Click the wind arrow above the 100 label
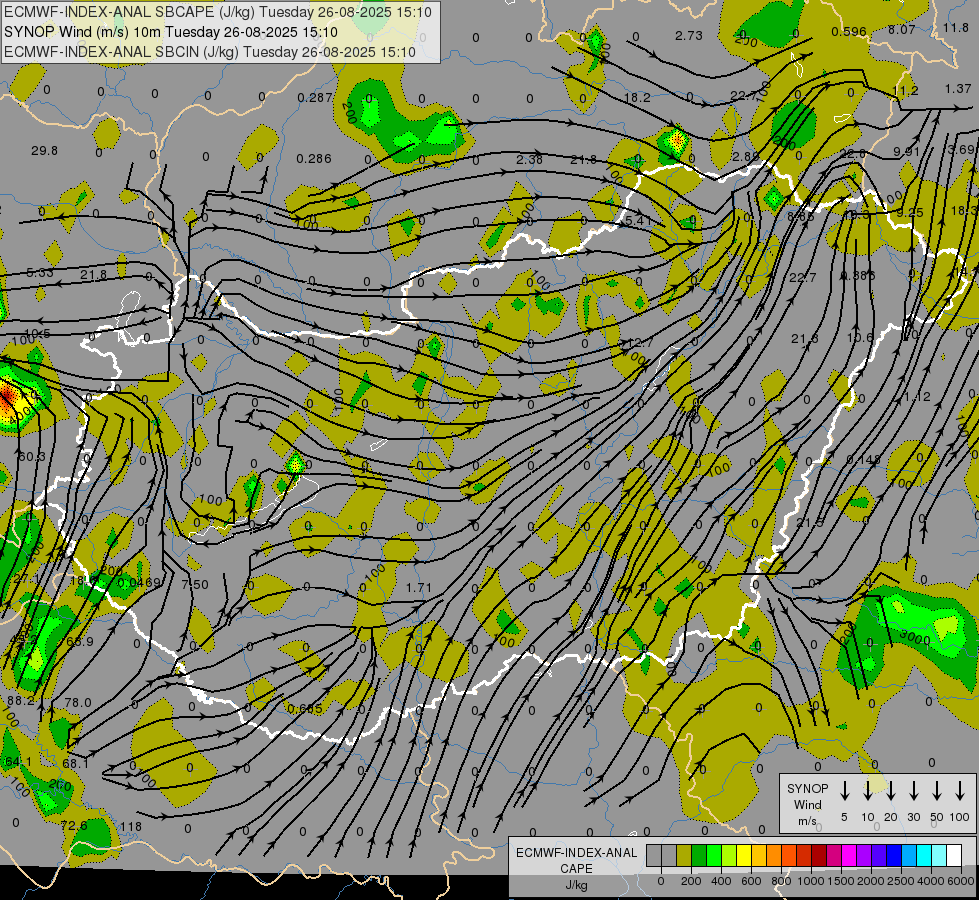 tap(960, 791)
